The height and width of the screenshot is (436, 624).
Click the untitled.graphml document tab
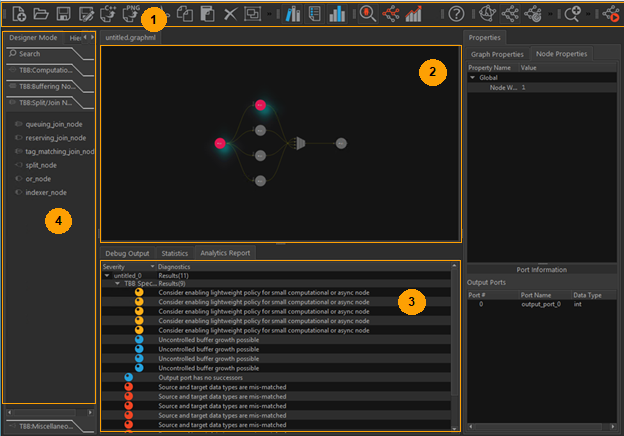[132, 37]
